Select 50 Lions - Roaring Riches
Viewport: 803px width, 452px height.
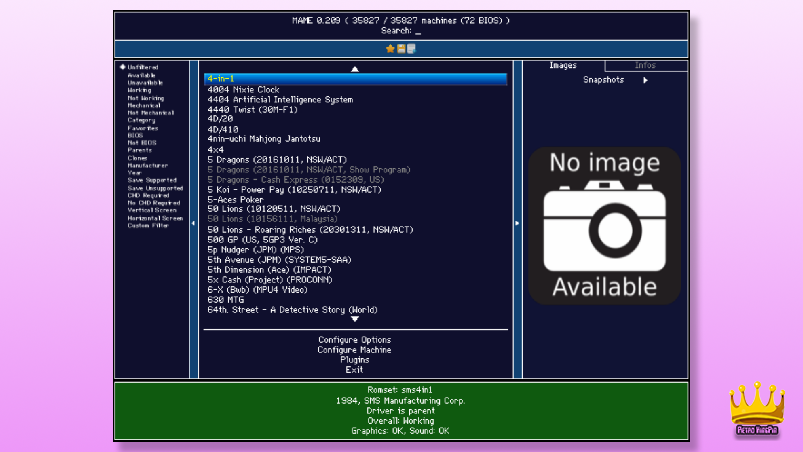(310, 230)
